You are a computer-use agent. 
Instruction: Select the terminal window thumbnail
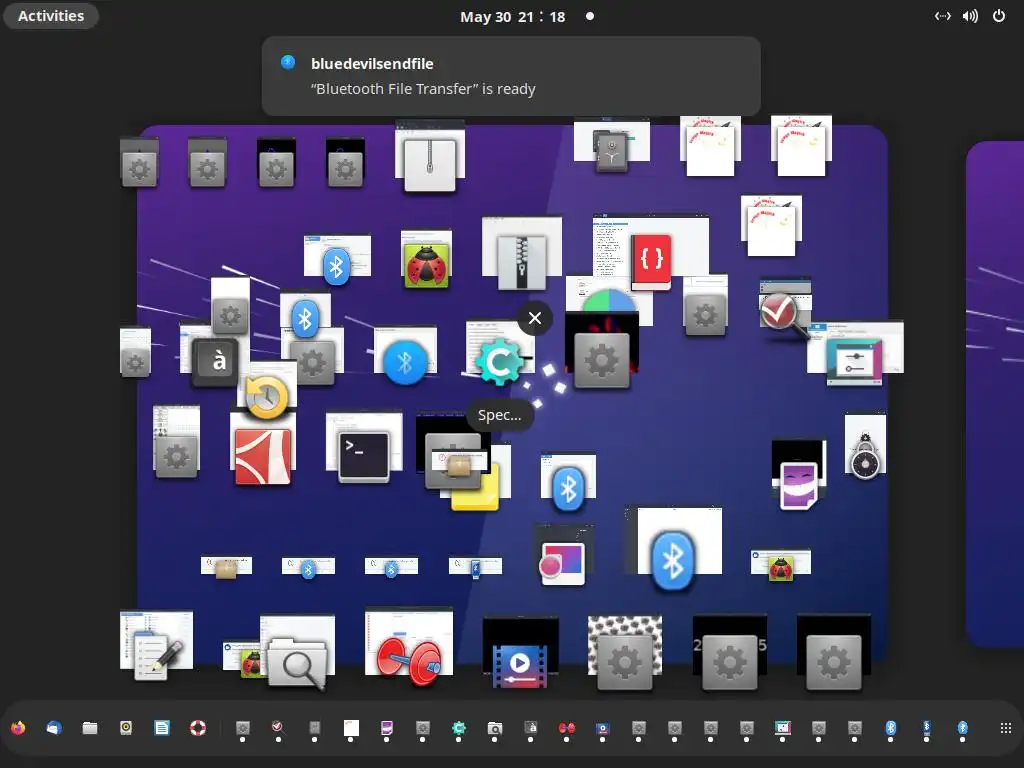(x=364, y=447)
